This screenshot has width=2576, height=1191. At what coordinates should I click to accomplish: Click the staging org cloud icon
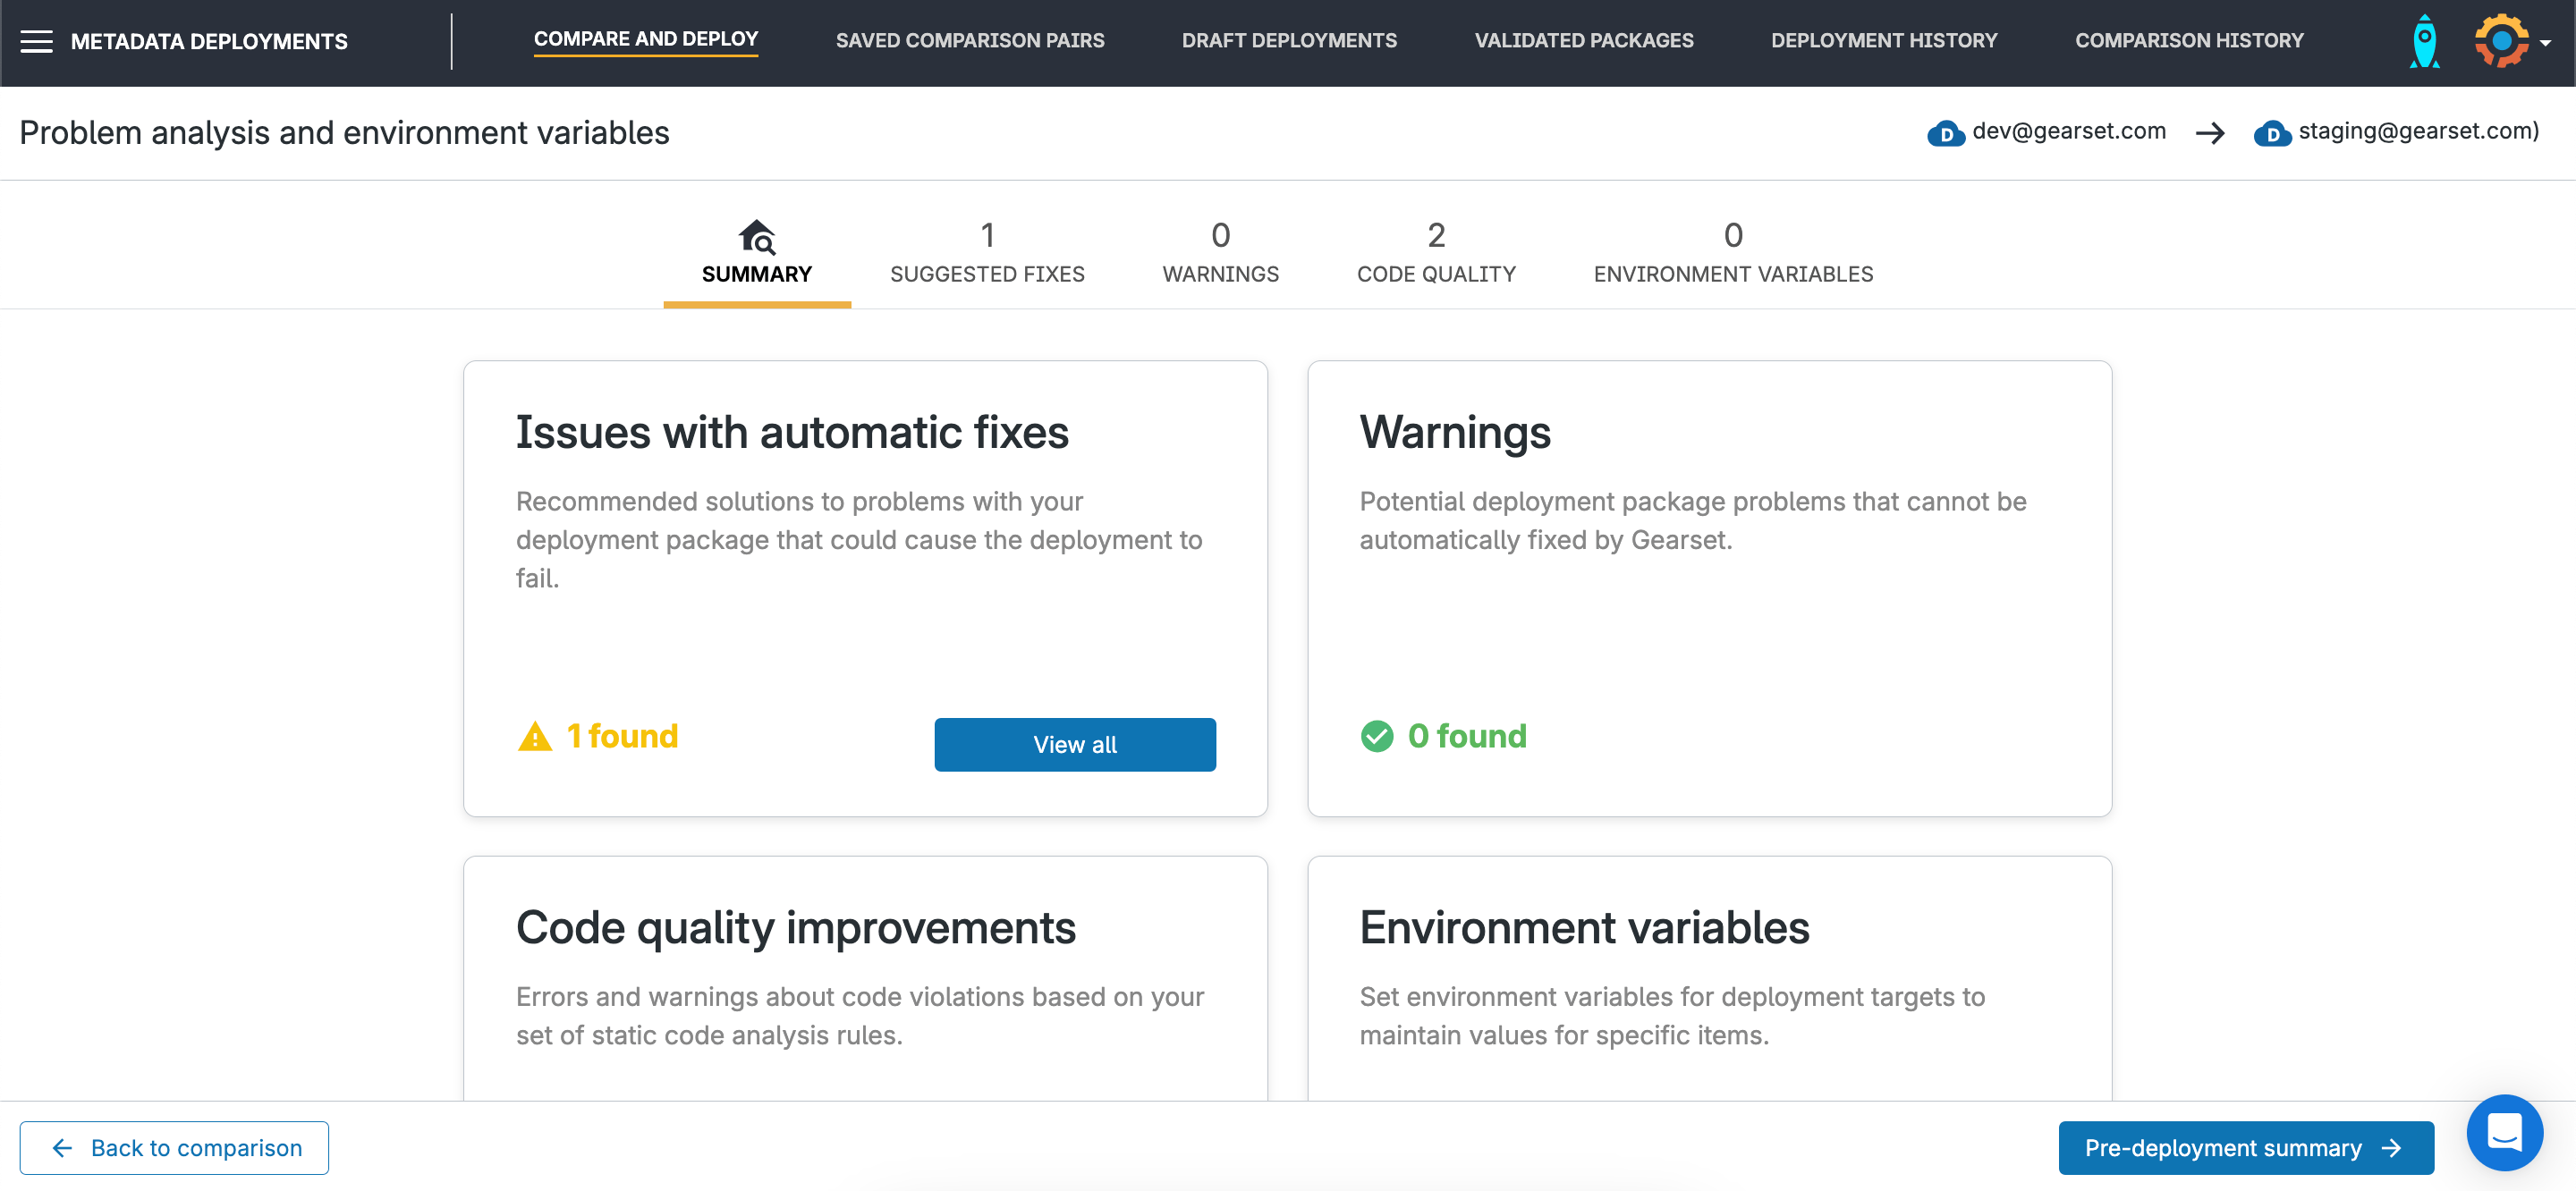(x=2272, y=133)
